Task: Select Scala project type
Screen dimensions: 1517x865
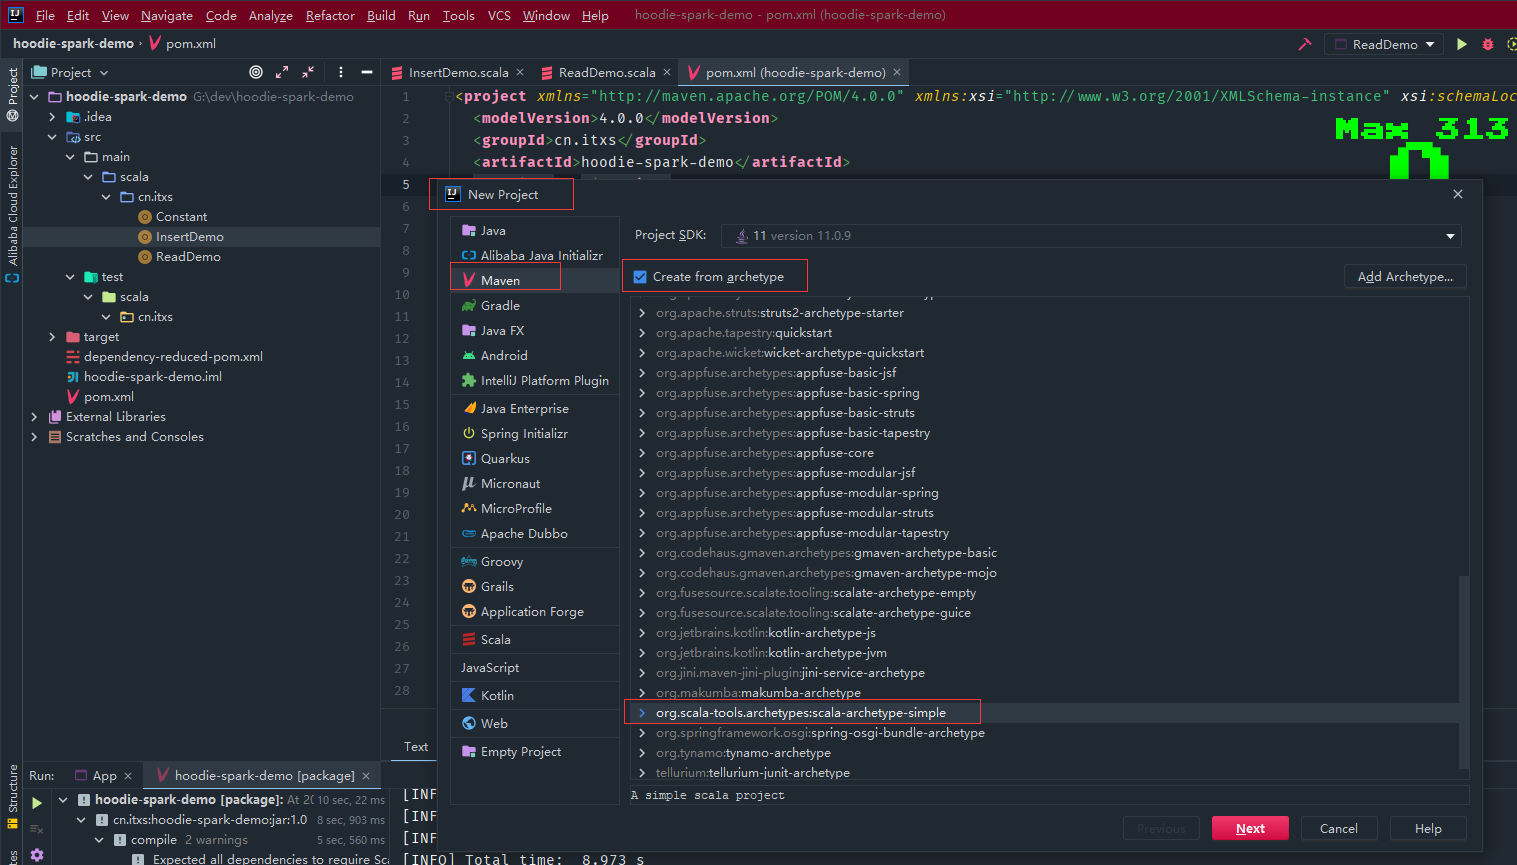Action: tap(535, 639)
